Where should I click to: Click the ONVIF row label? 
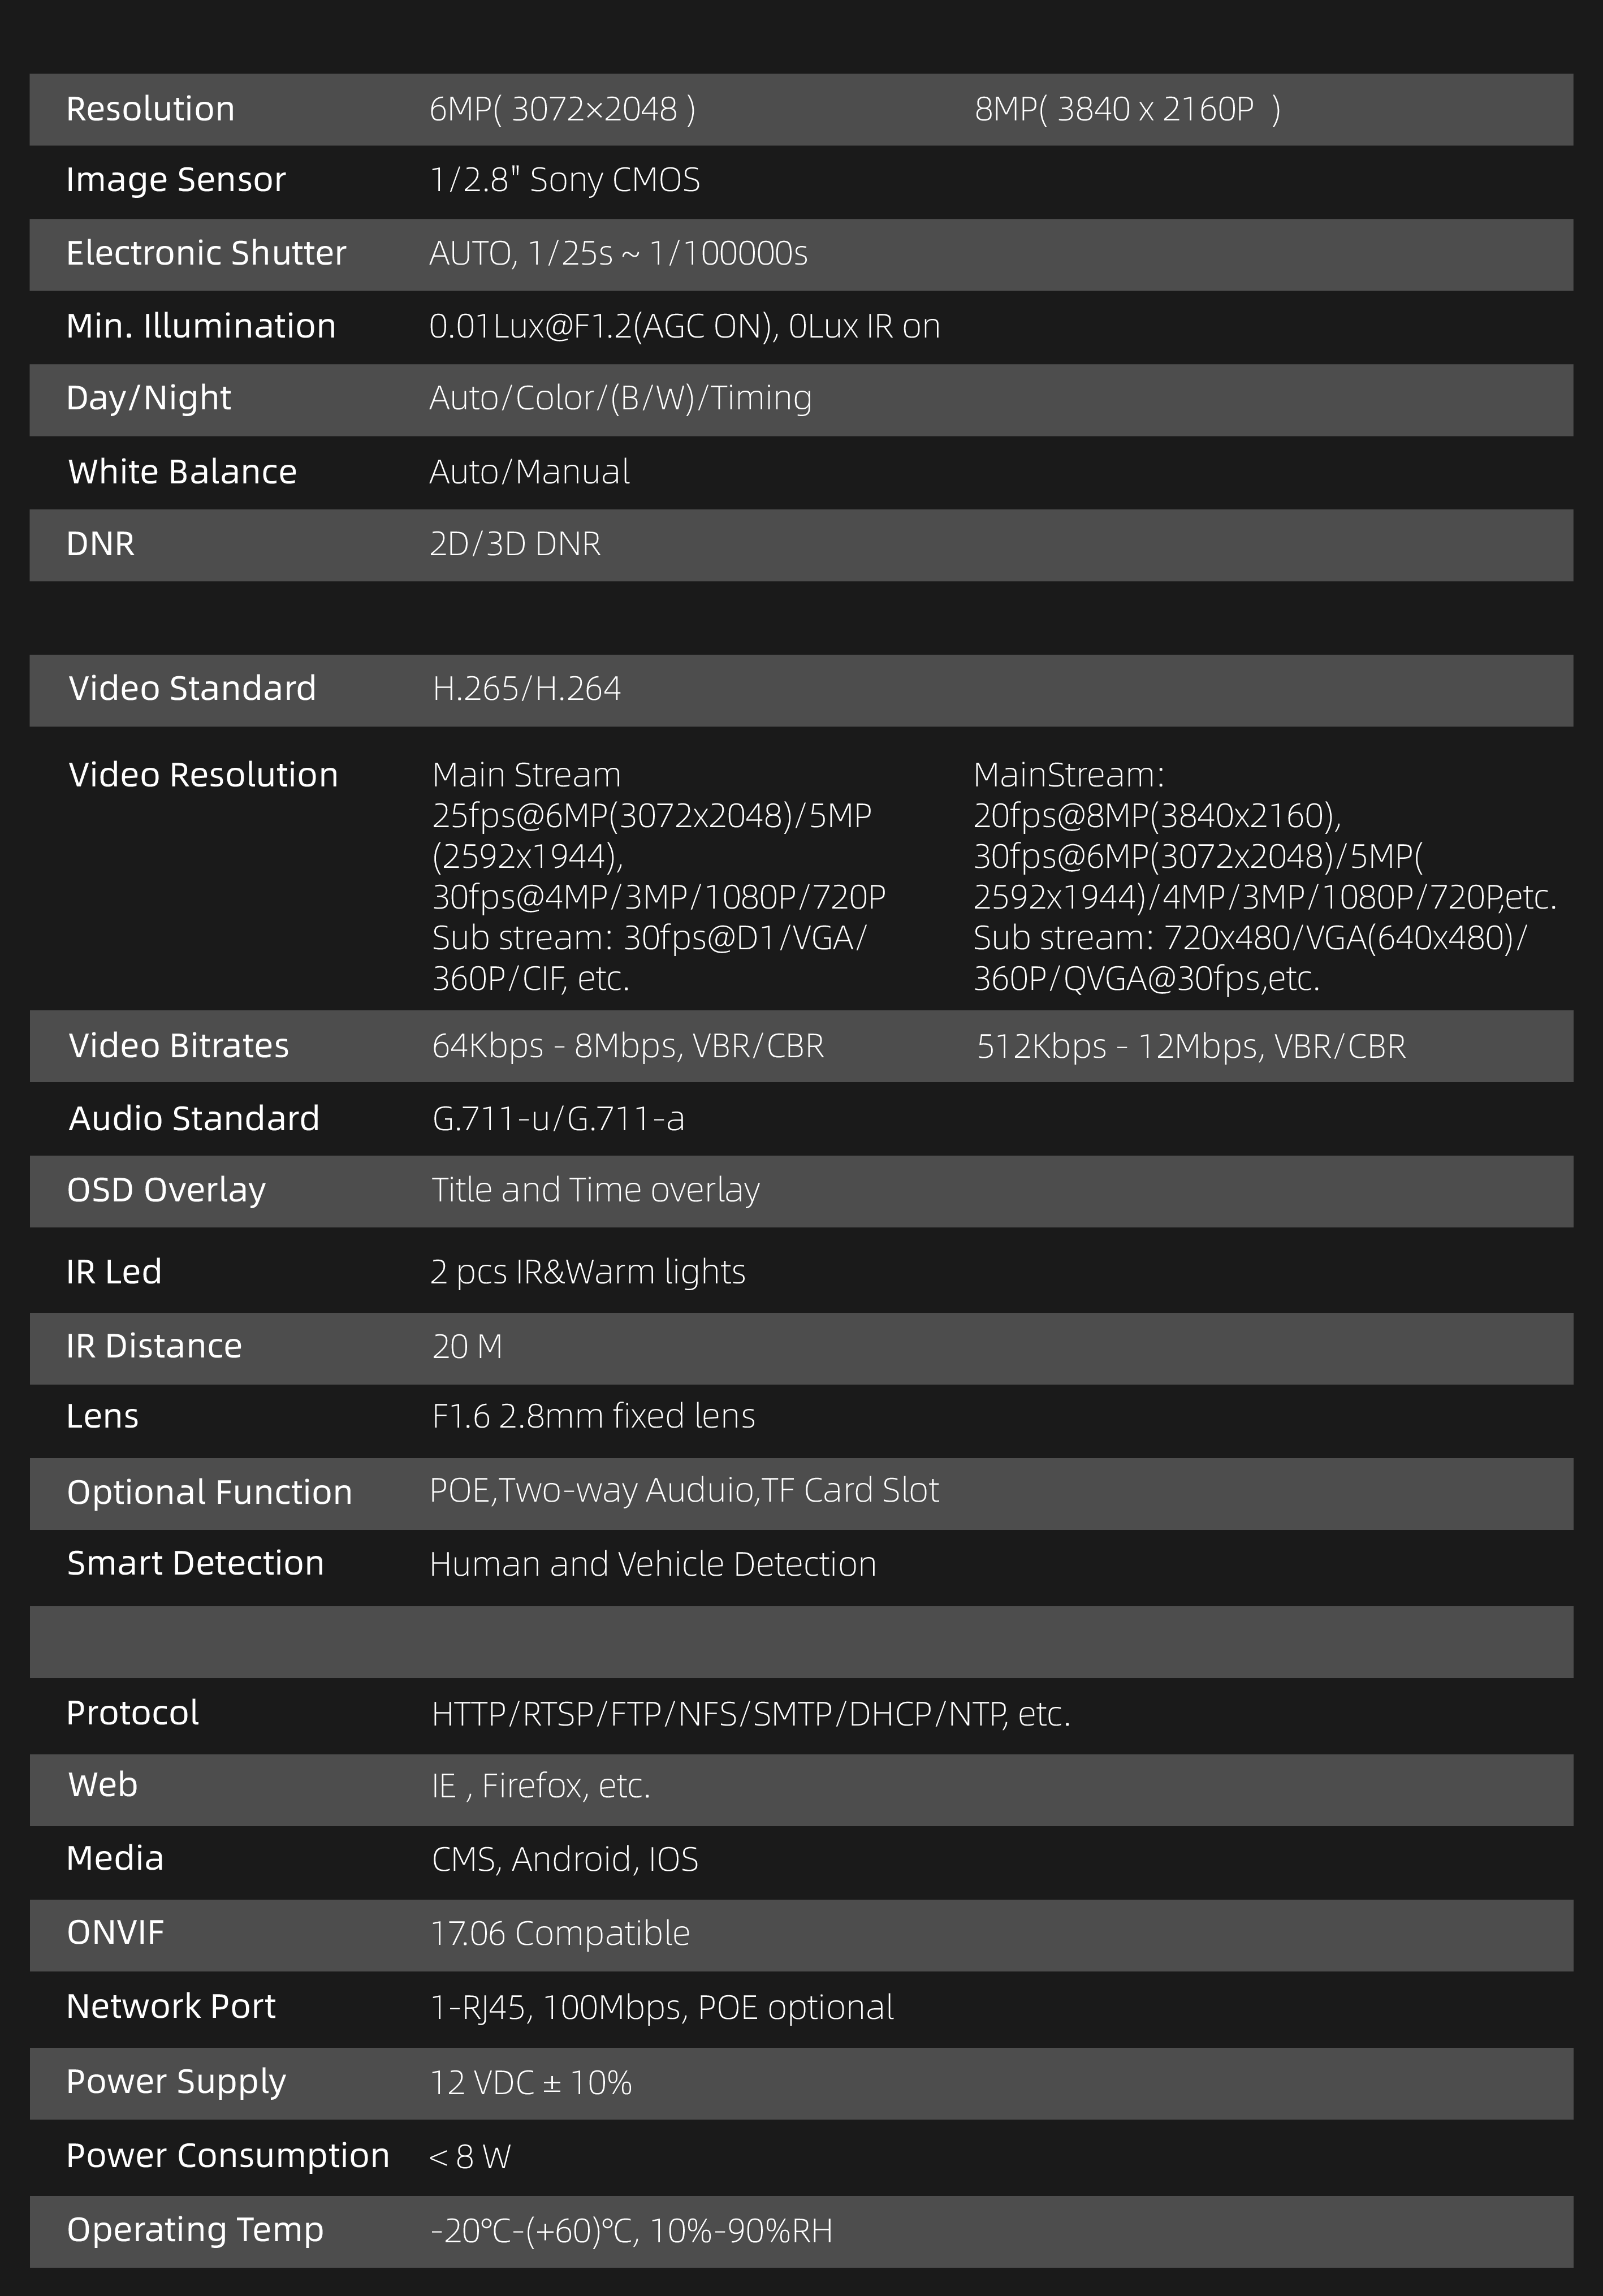click(115, 1933)
